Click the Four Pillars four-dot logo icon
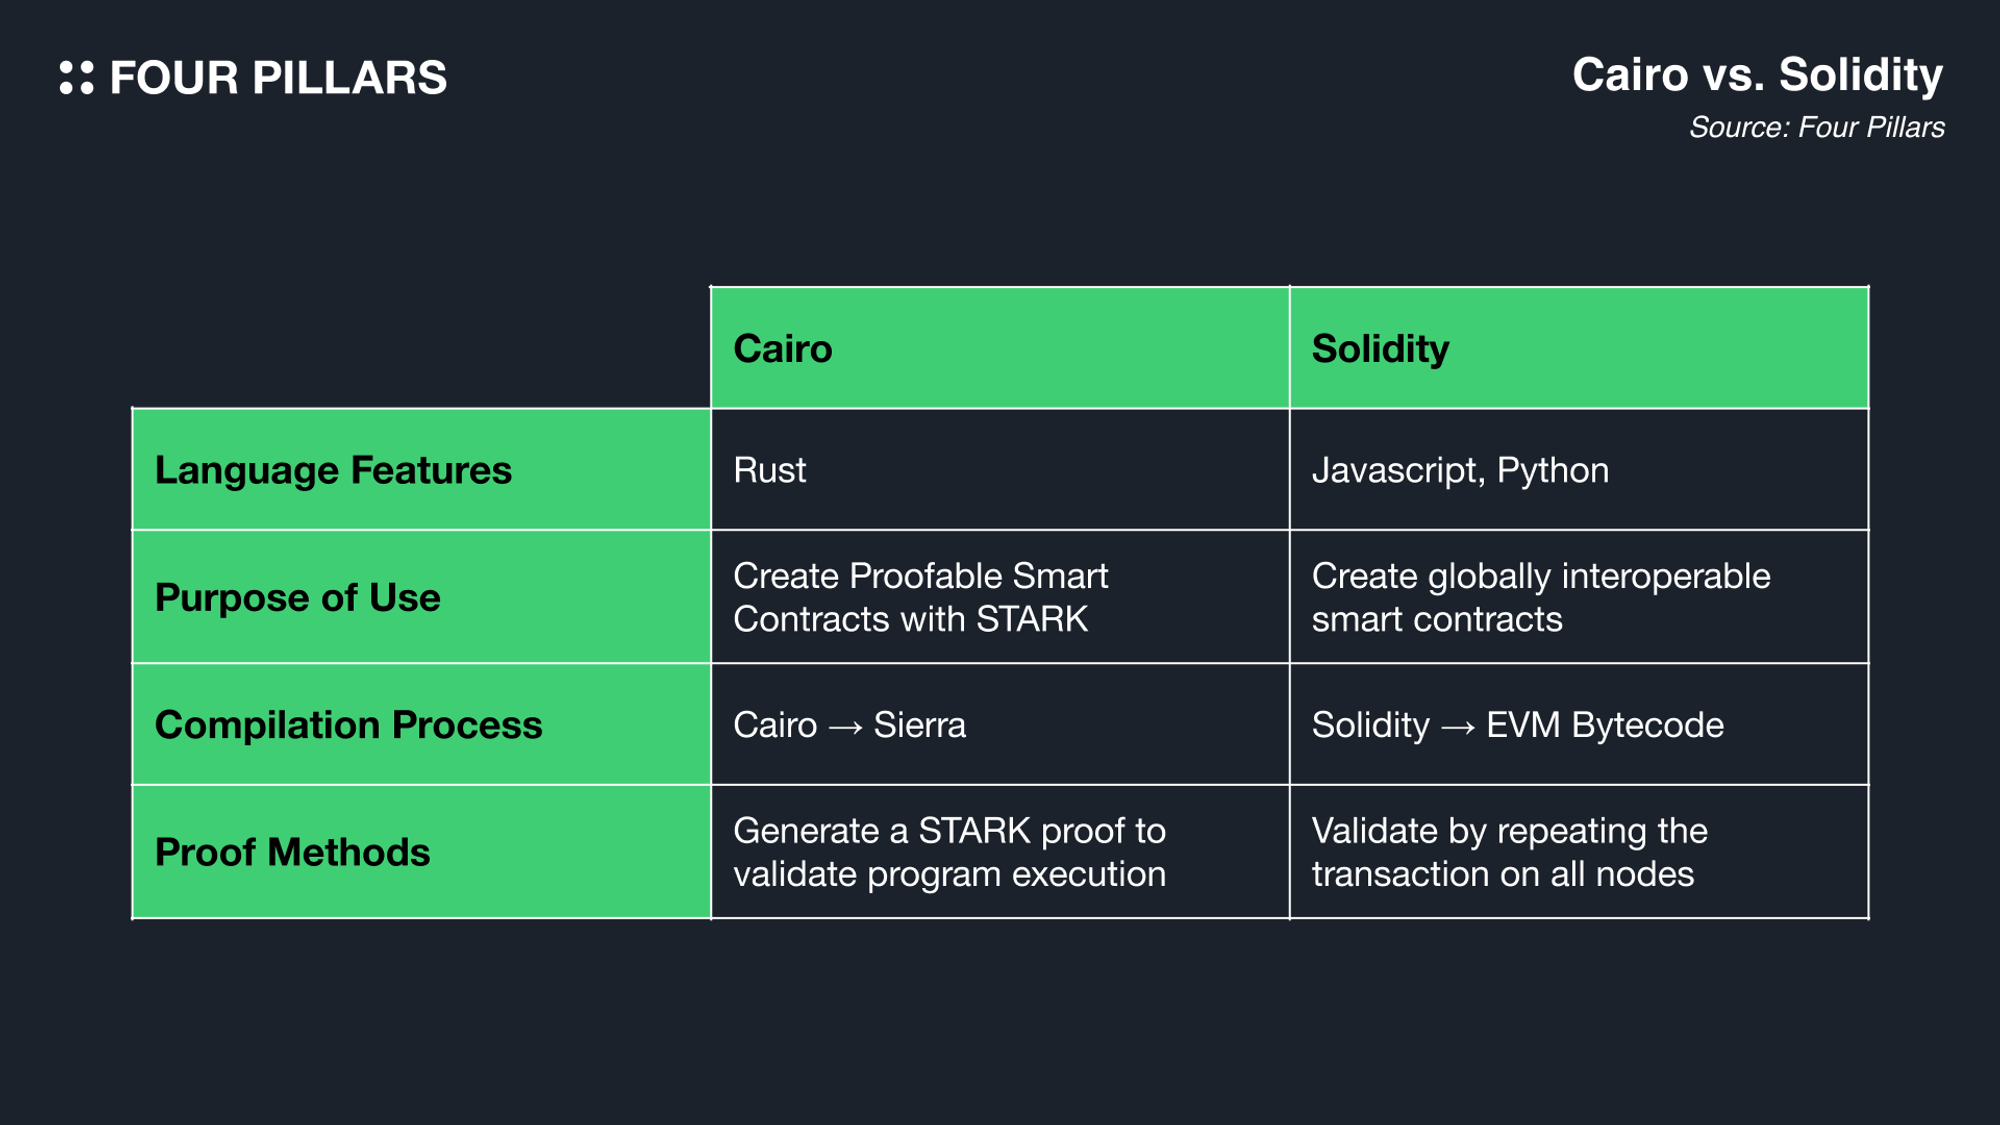This screenshot has width=2000, height=1125. tap(77, 78)
